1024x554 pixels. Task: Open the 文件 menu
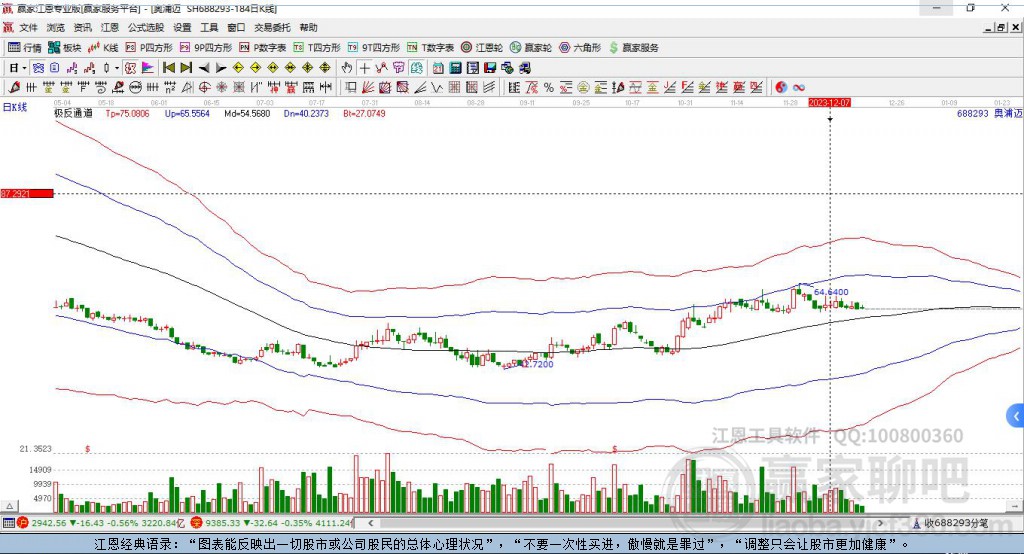tap(28, 28)
